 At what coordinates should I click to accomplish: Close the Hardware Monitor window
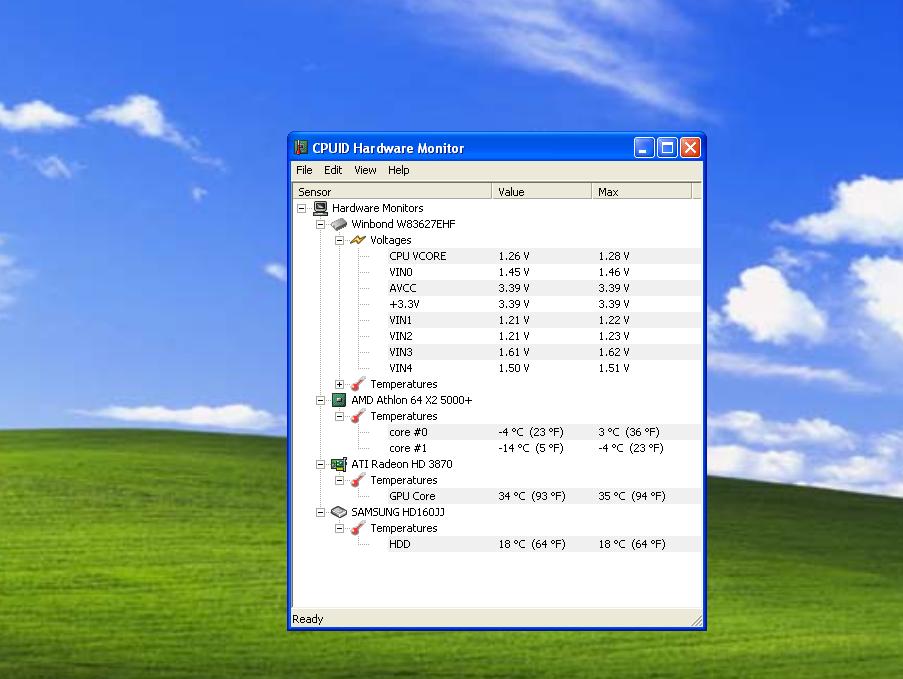690,148
